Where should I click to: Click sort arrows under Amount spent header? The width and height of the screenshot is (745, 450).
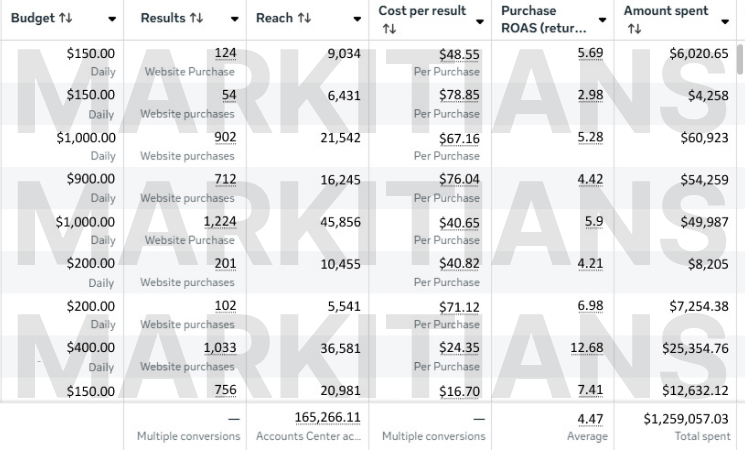[632, 30]
